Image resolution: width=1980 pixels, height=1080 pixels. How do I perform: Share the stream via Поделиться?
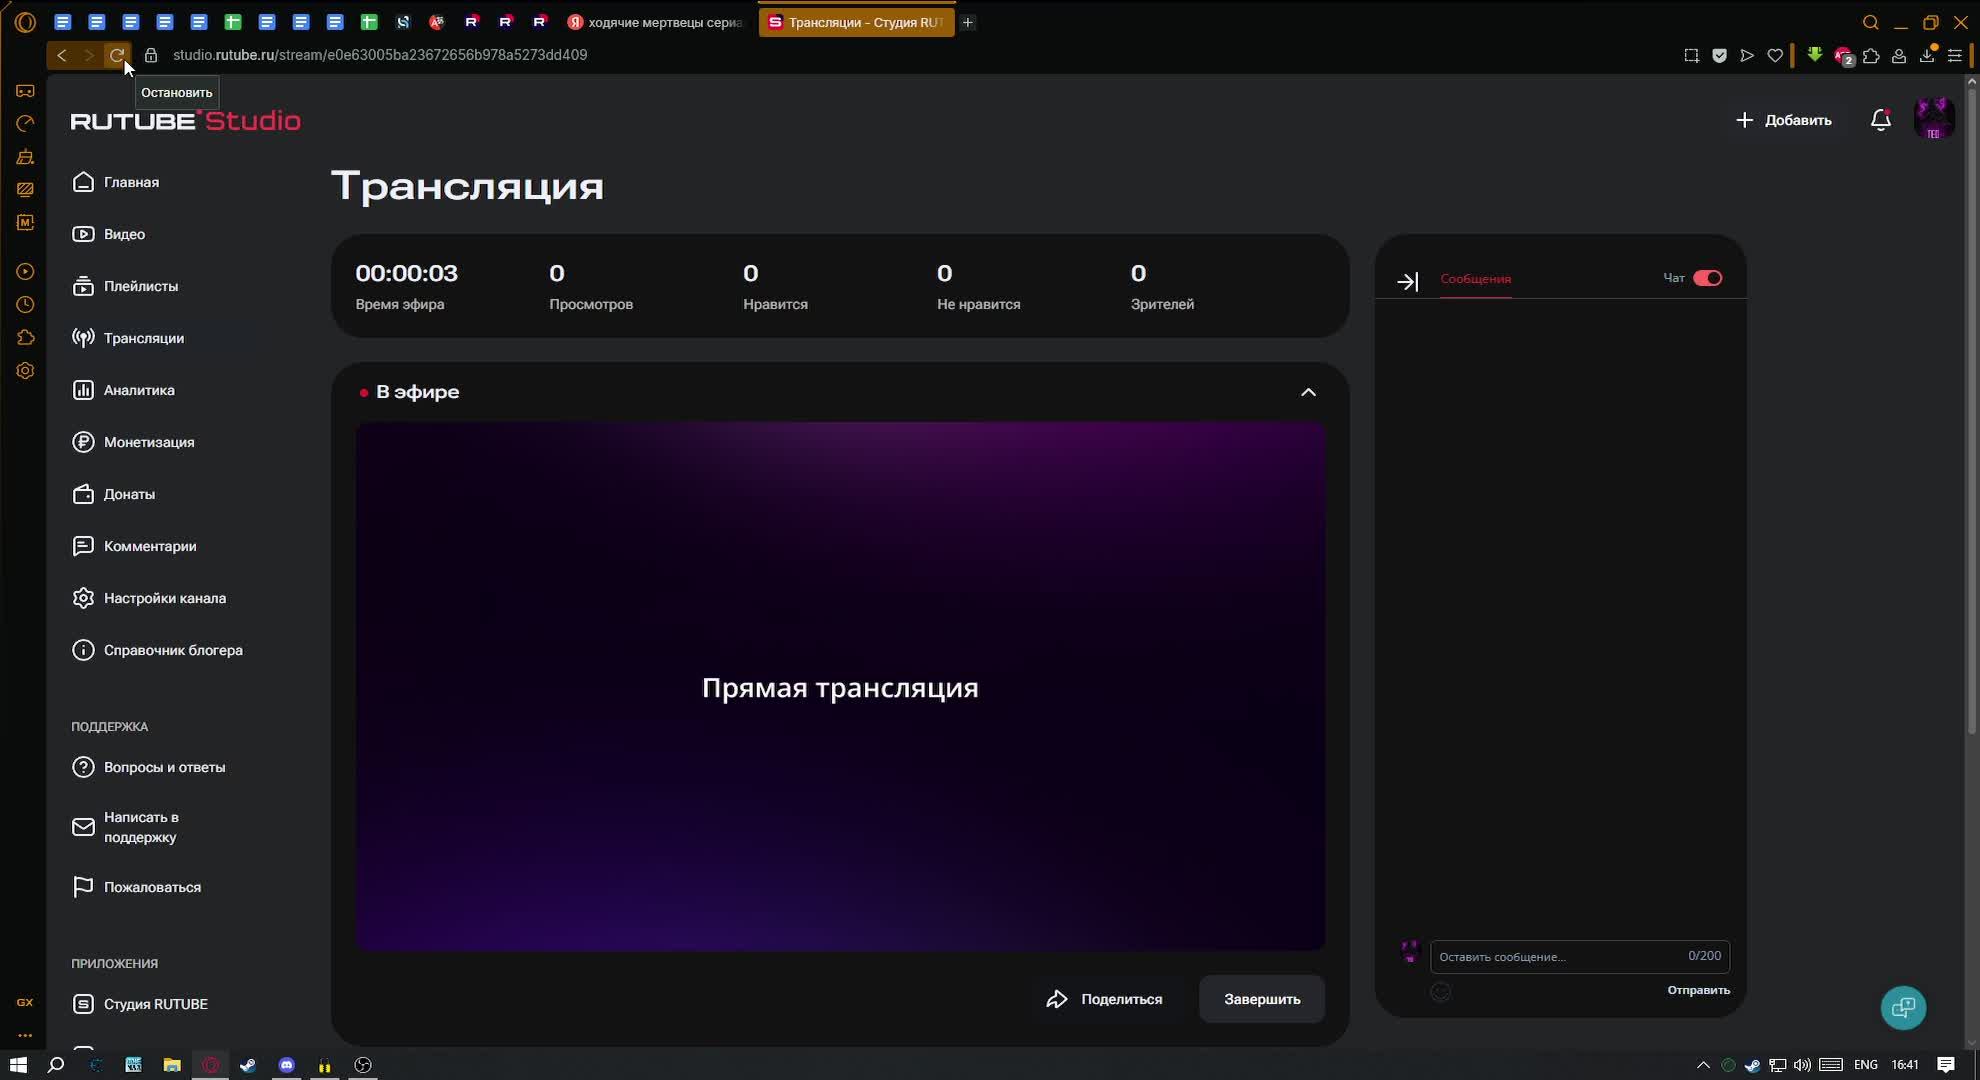(1104, 999)
